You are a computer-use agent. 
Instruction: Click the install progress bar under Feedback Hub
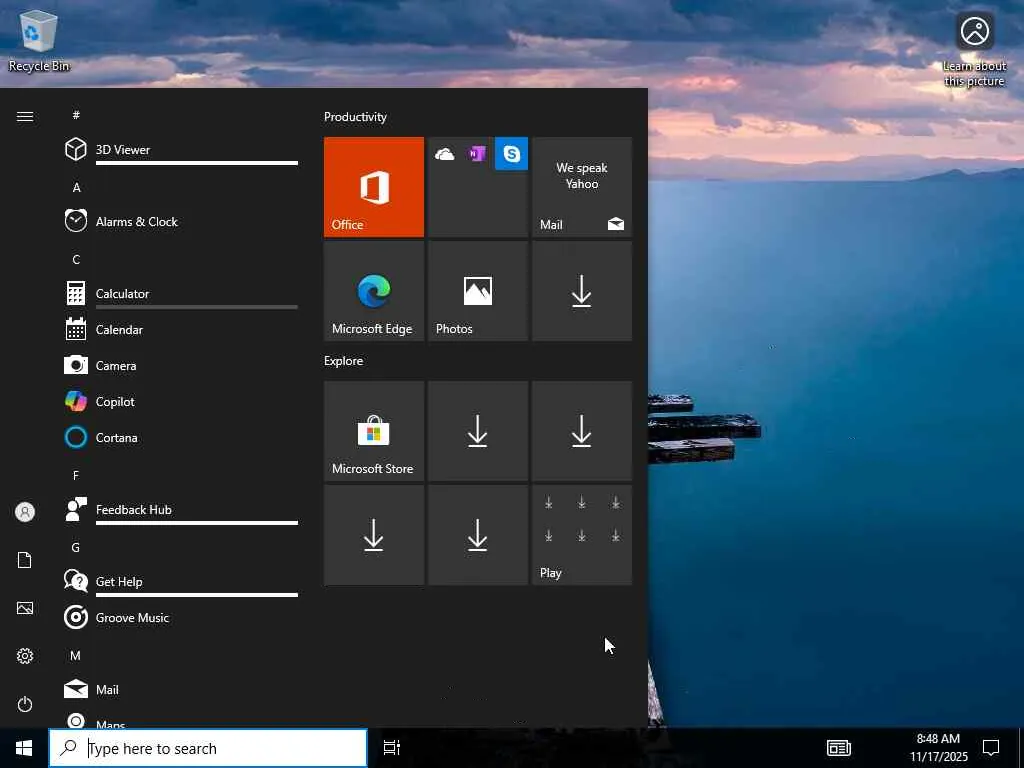point(197,522)
